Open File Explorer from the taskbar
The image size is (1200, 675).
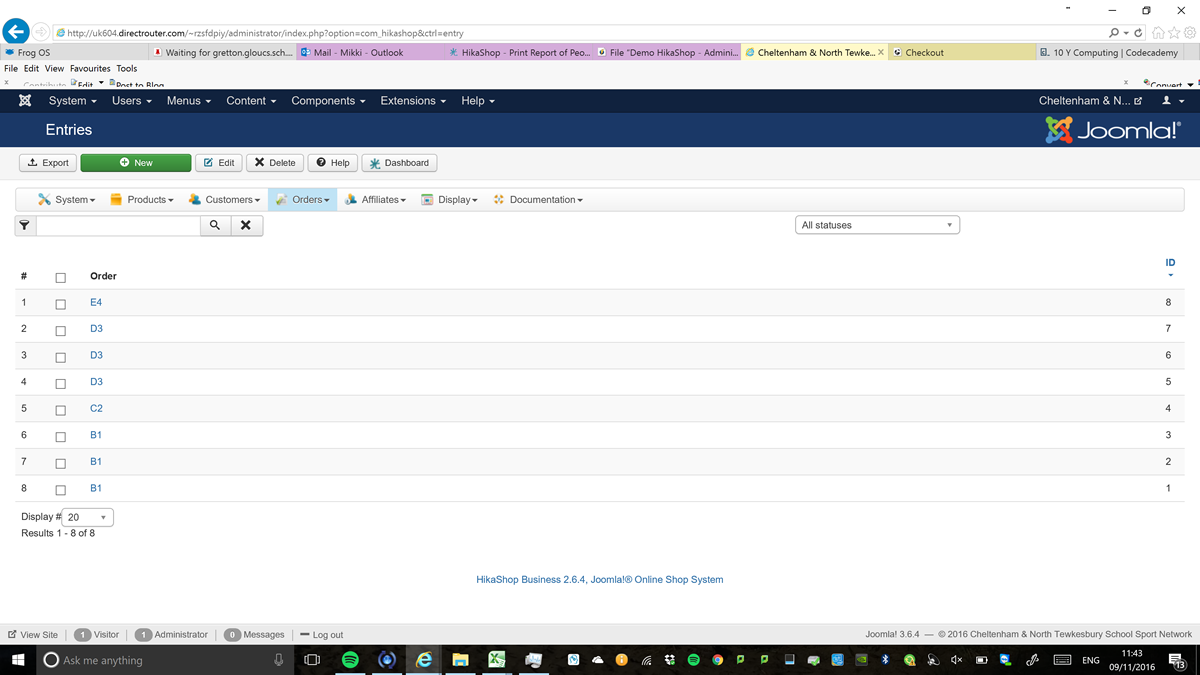[460, 660]
